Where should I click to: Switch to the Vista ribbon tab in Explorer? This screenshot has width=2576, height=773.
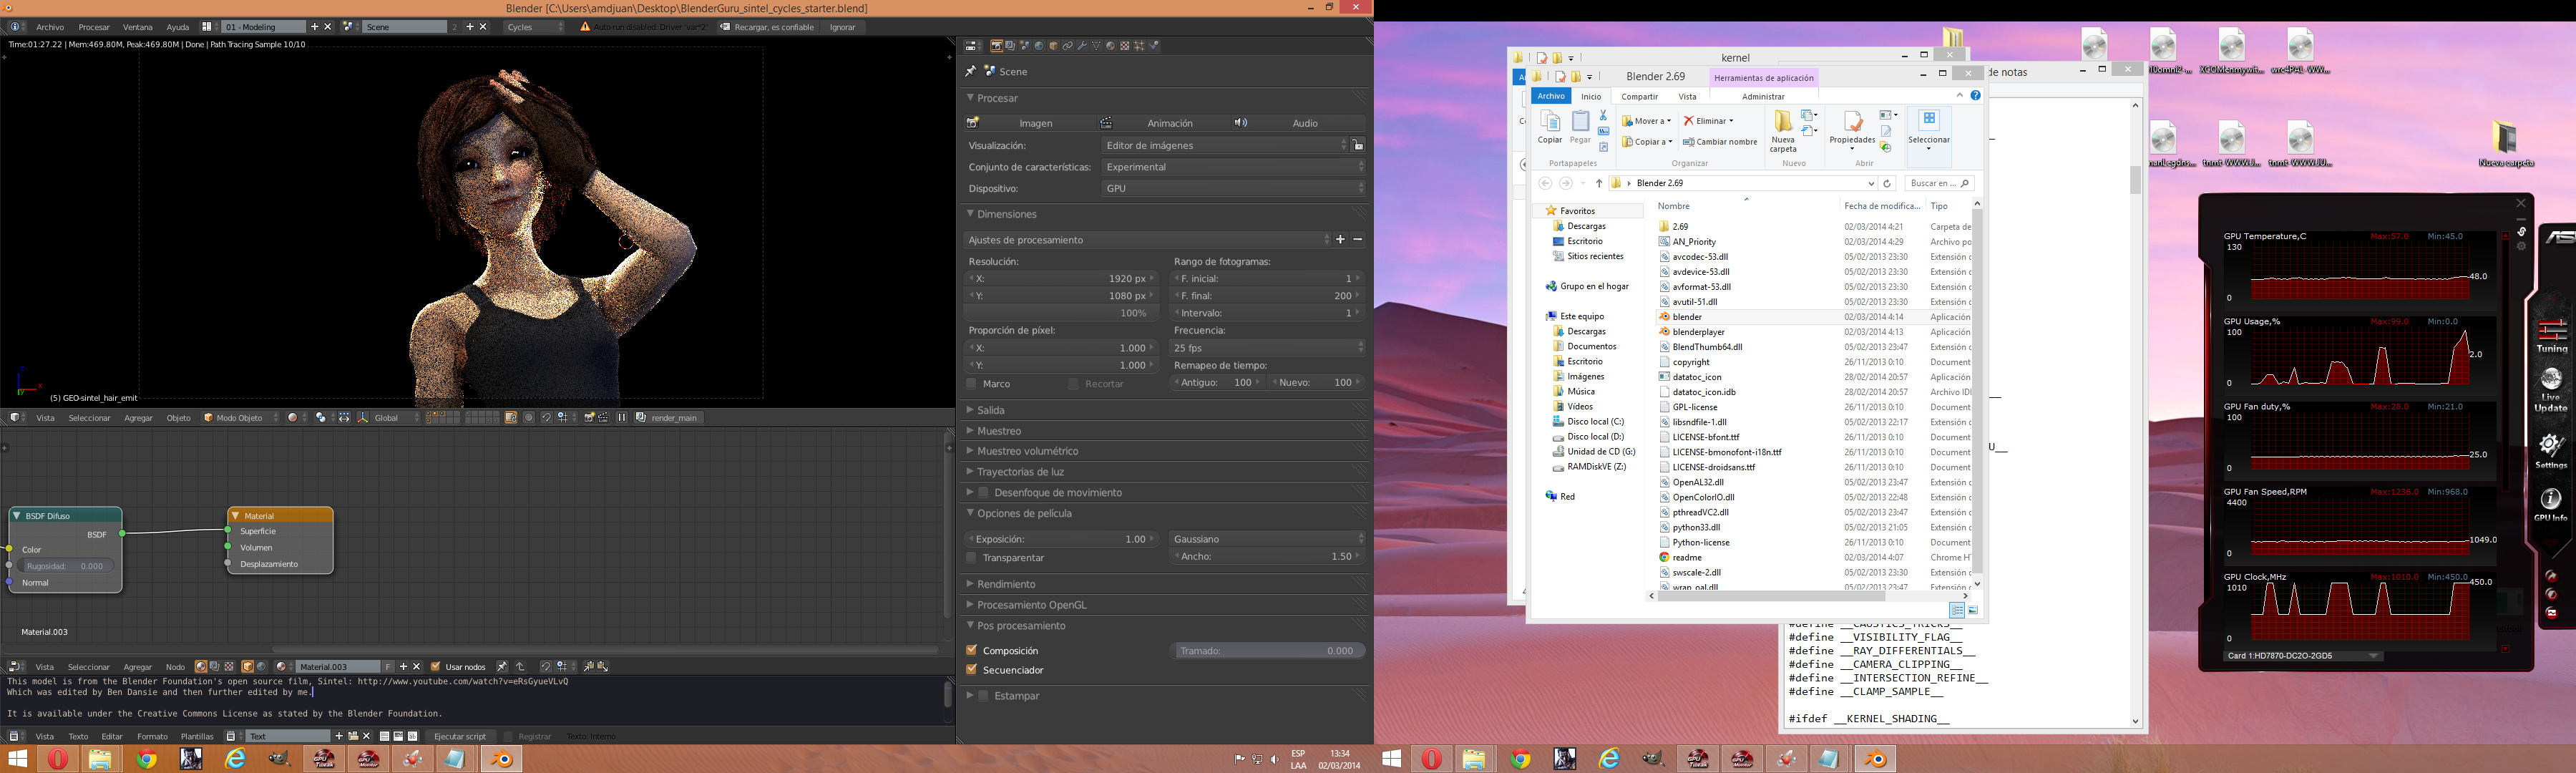pyautogui.click(x=1688, y=97)
